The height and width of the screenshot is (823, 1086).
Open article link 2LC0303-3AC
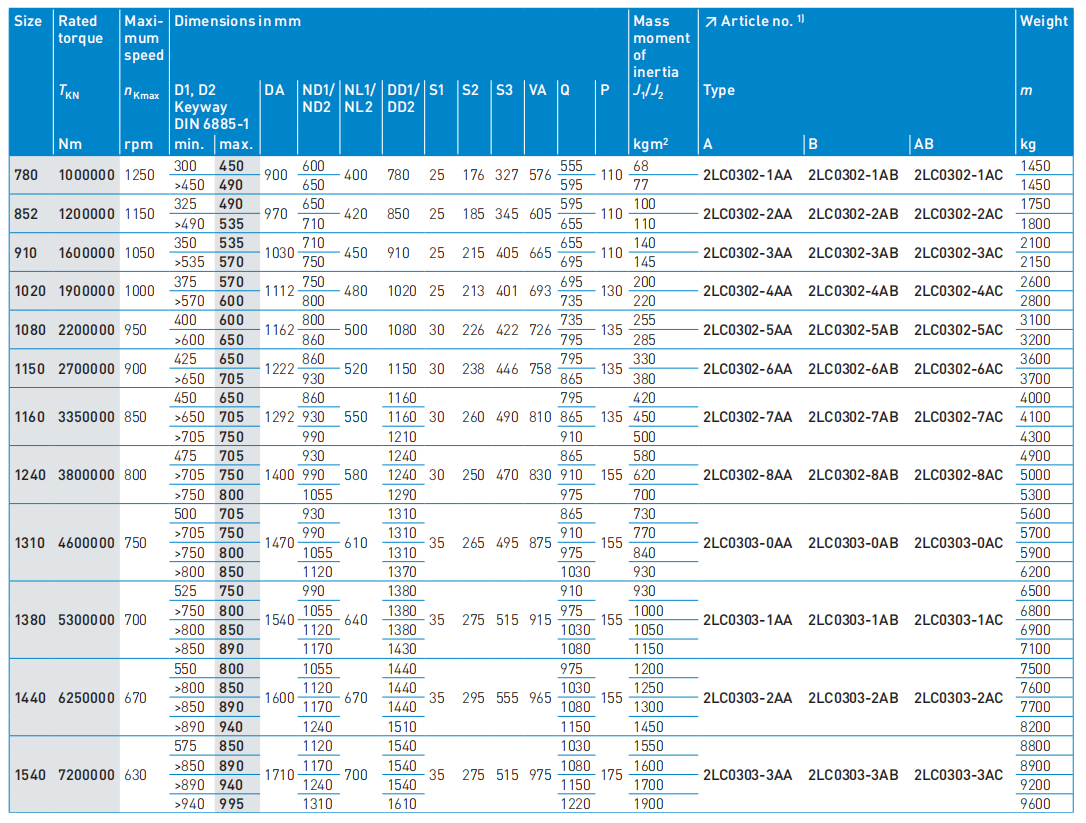958,775
